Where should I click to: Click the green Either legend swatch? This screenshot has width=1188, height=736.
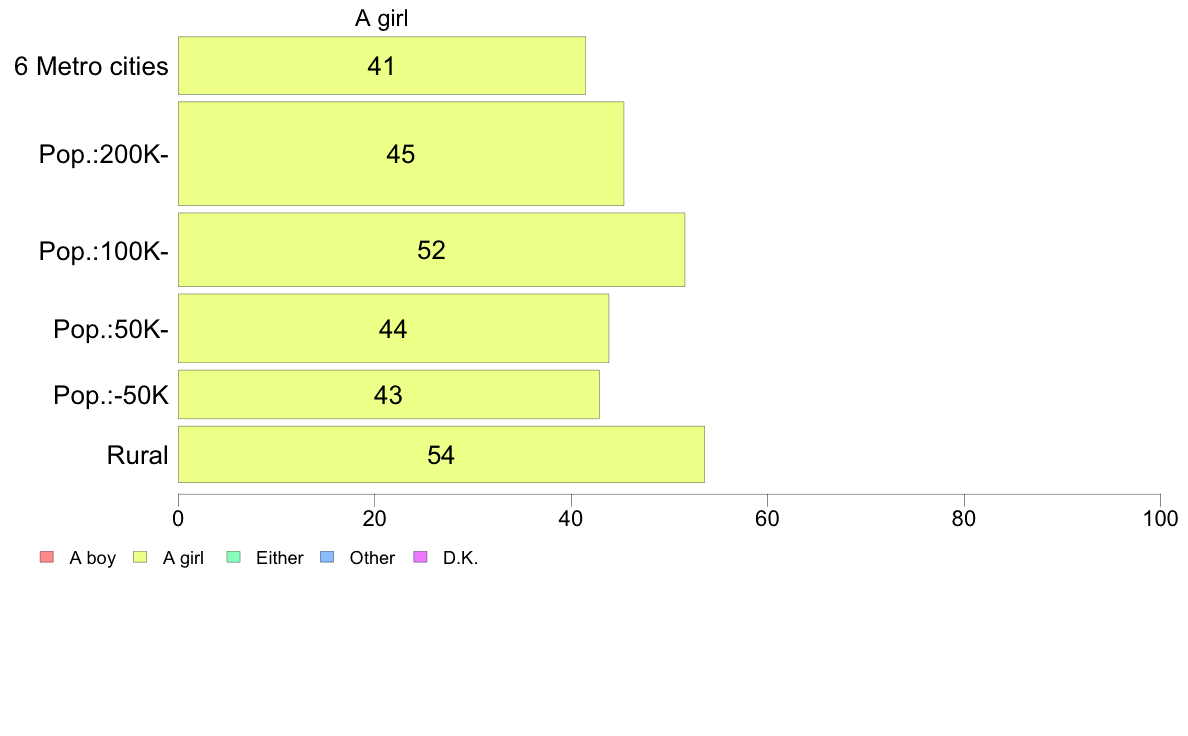(233, 557)
